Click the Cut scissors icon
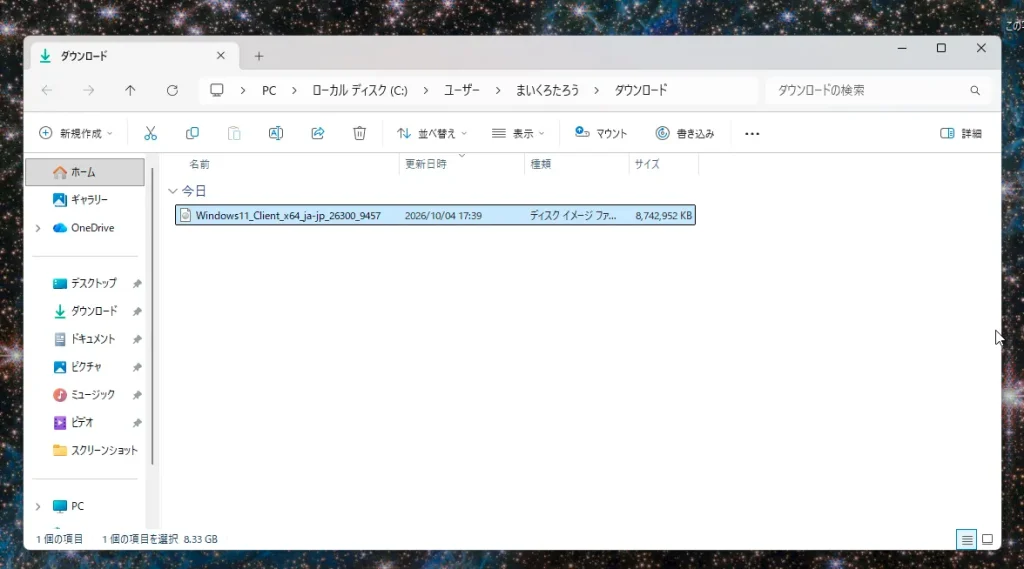Image resolution: width=1024 pixels, height=569 pixels. click(150, 133)
